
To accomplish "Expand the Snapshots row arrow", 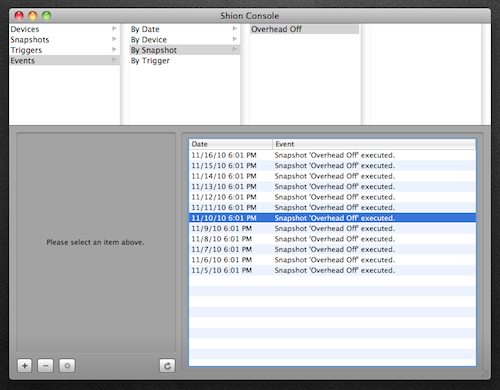I will click(114, 39).
